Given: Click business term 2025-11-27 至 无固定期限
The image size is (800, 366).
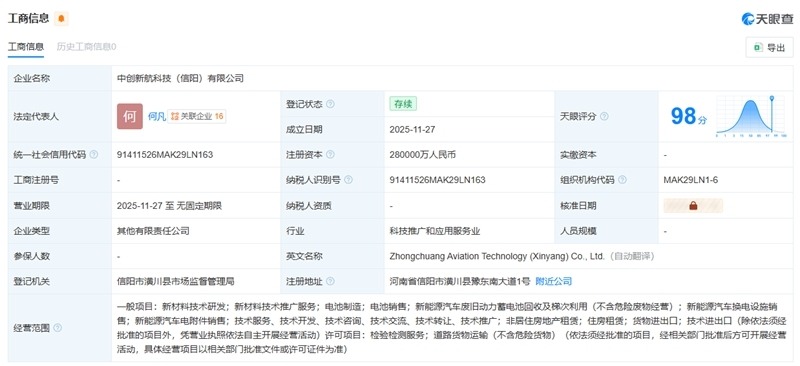Looking at the screenshot, I should 169,206.
